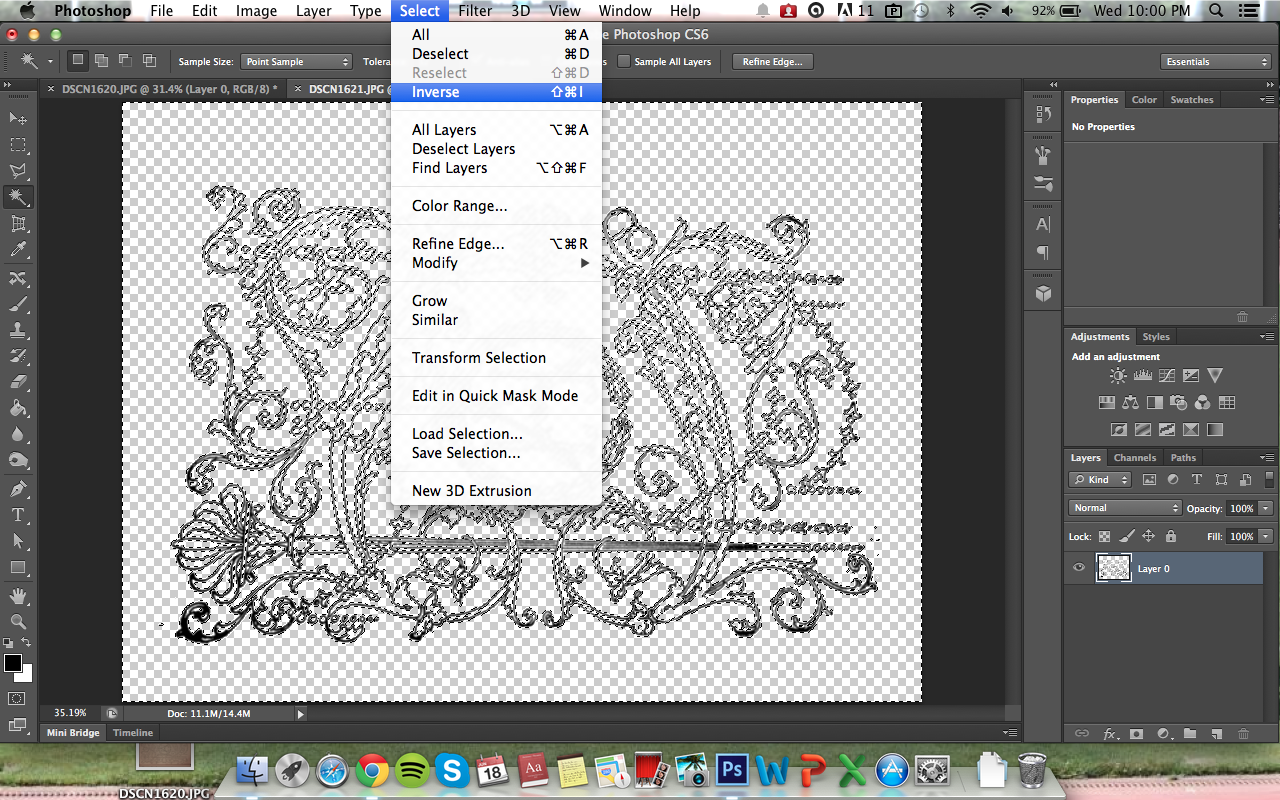This screenshot has height=800, width=1280.
Task: Choose Deselect from Select menu
Action: click(496, 54)
